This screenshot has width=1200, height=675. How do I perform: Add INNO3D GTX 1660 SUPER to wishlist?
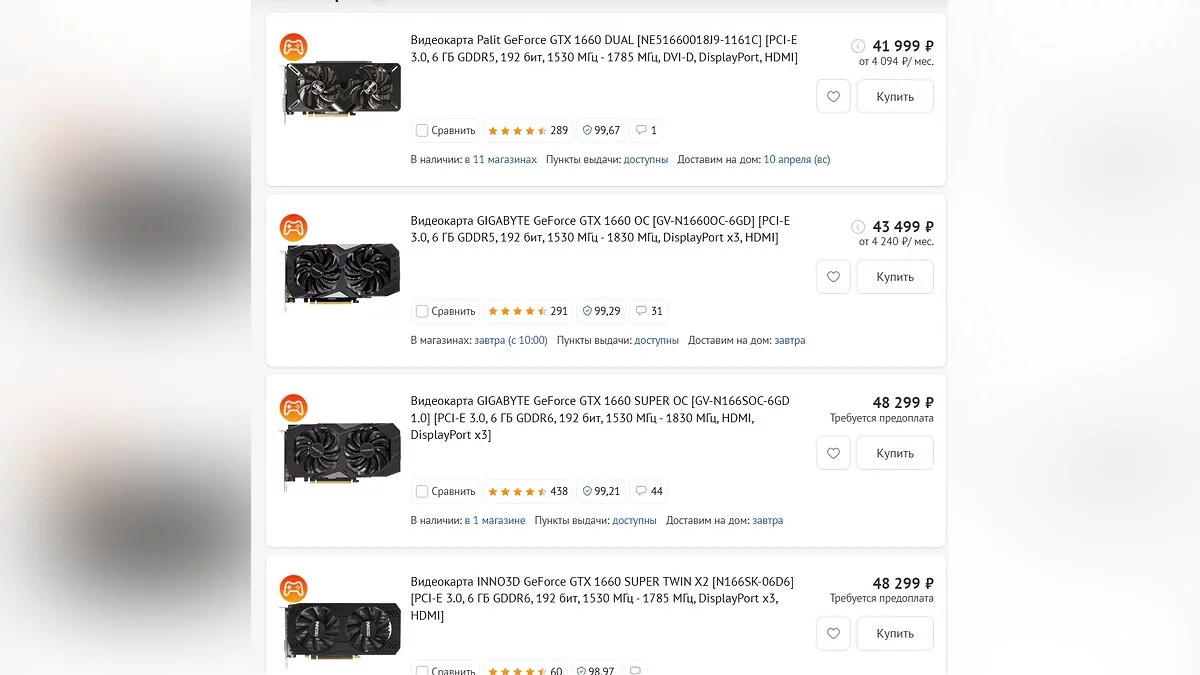pos(833,633)
